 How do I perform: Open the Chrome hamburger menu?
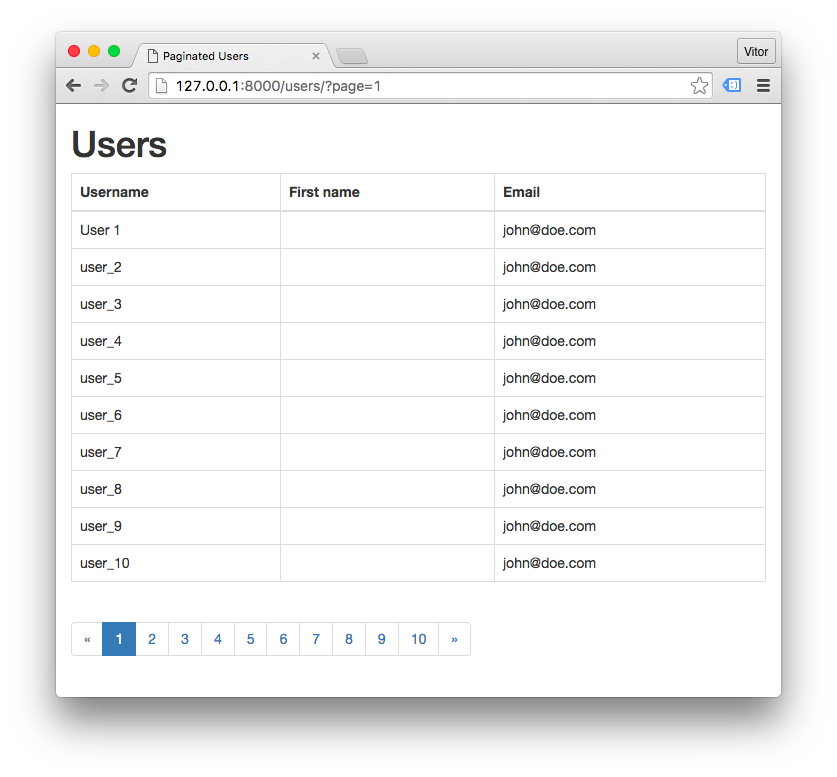[x=763, y=85]
